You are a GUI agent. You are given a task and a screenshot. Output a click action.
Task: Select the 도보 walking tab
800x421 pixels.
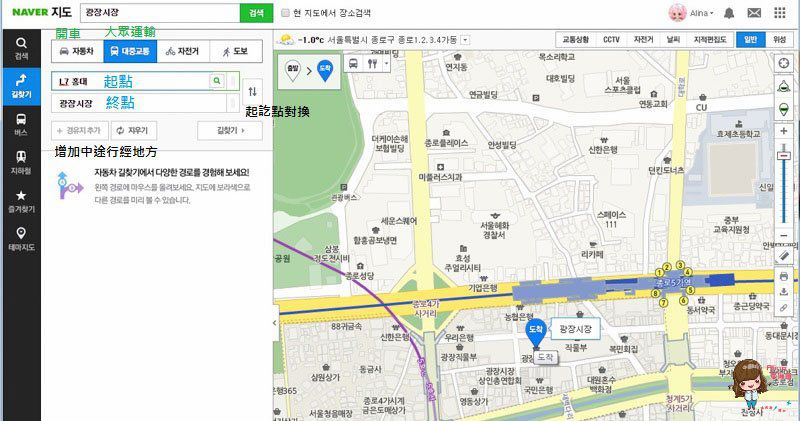point(236,51)
